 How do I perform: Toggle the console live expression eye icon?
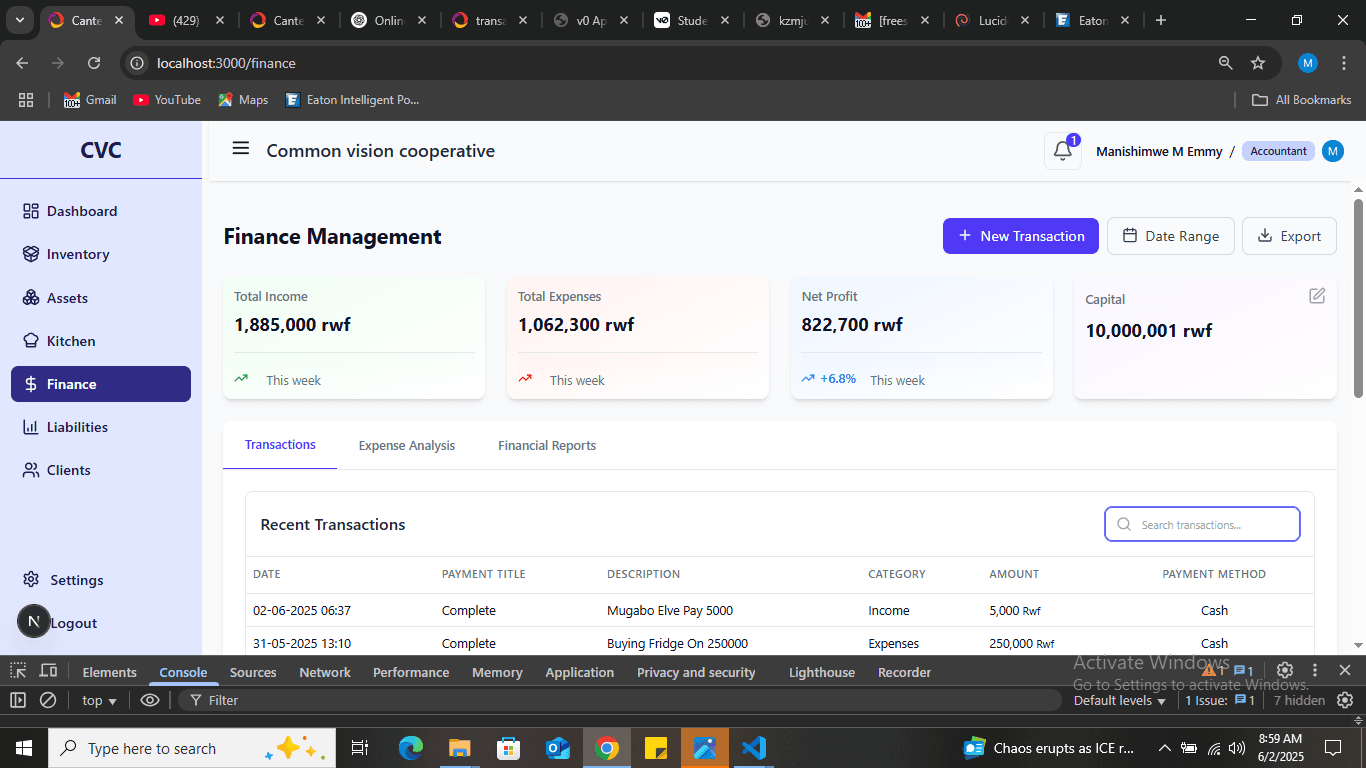tap(150, 701)
